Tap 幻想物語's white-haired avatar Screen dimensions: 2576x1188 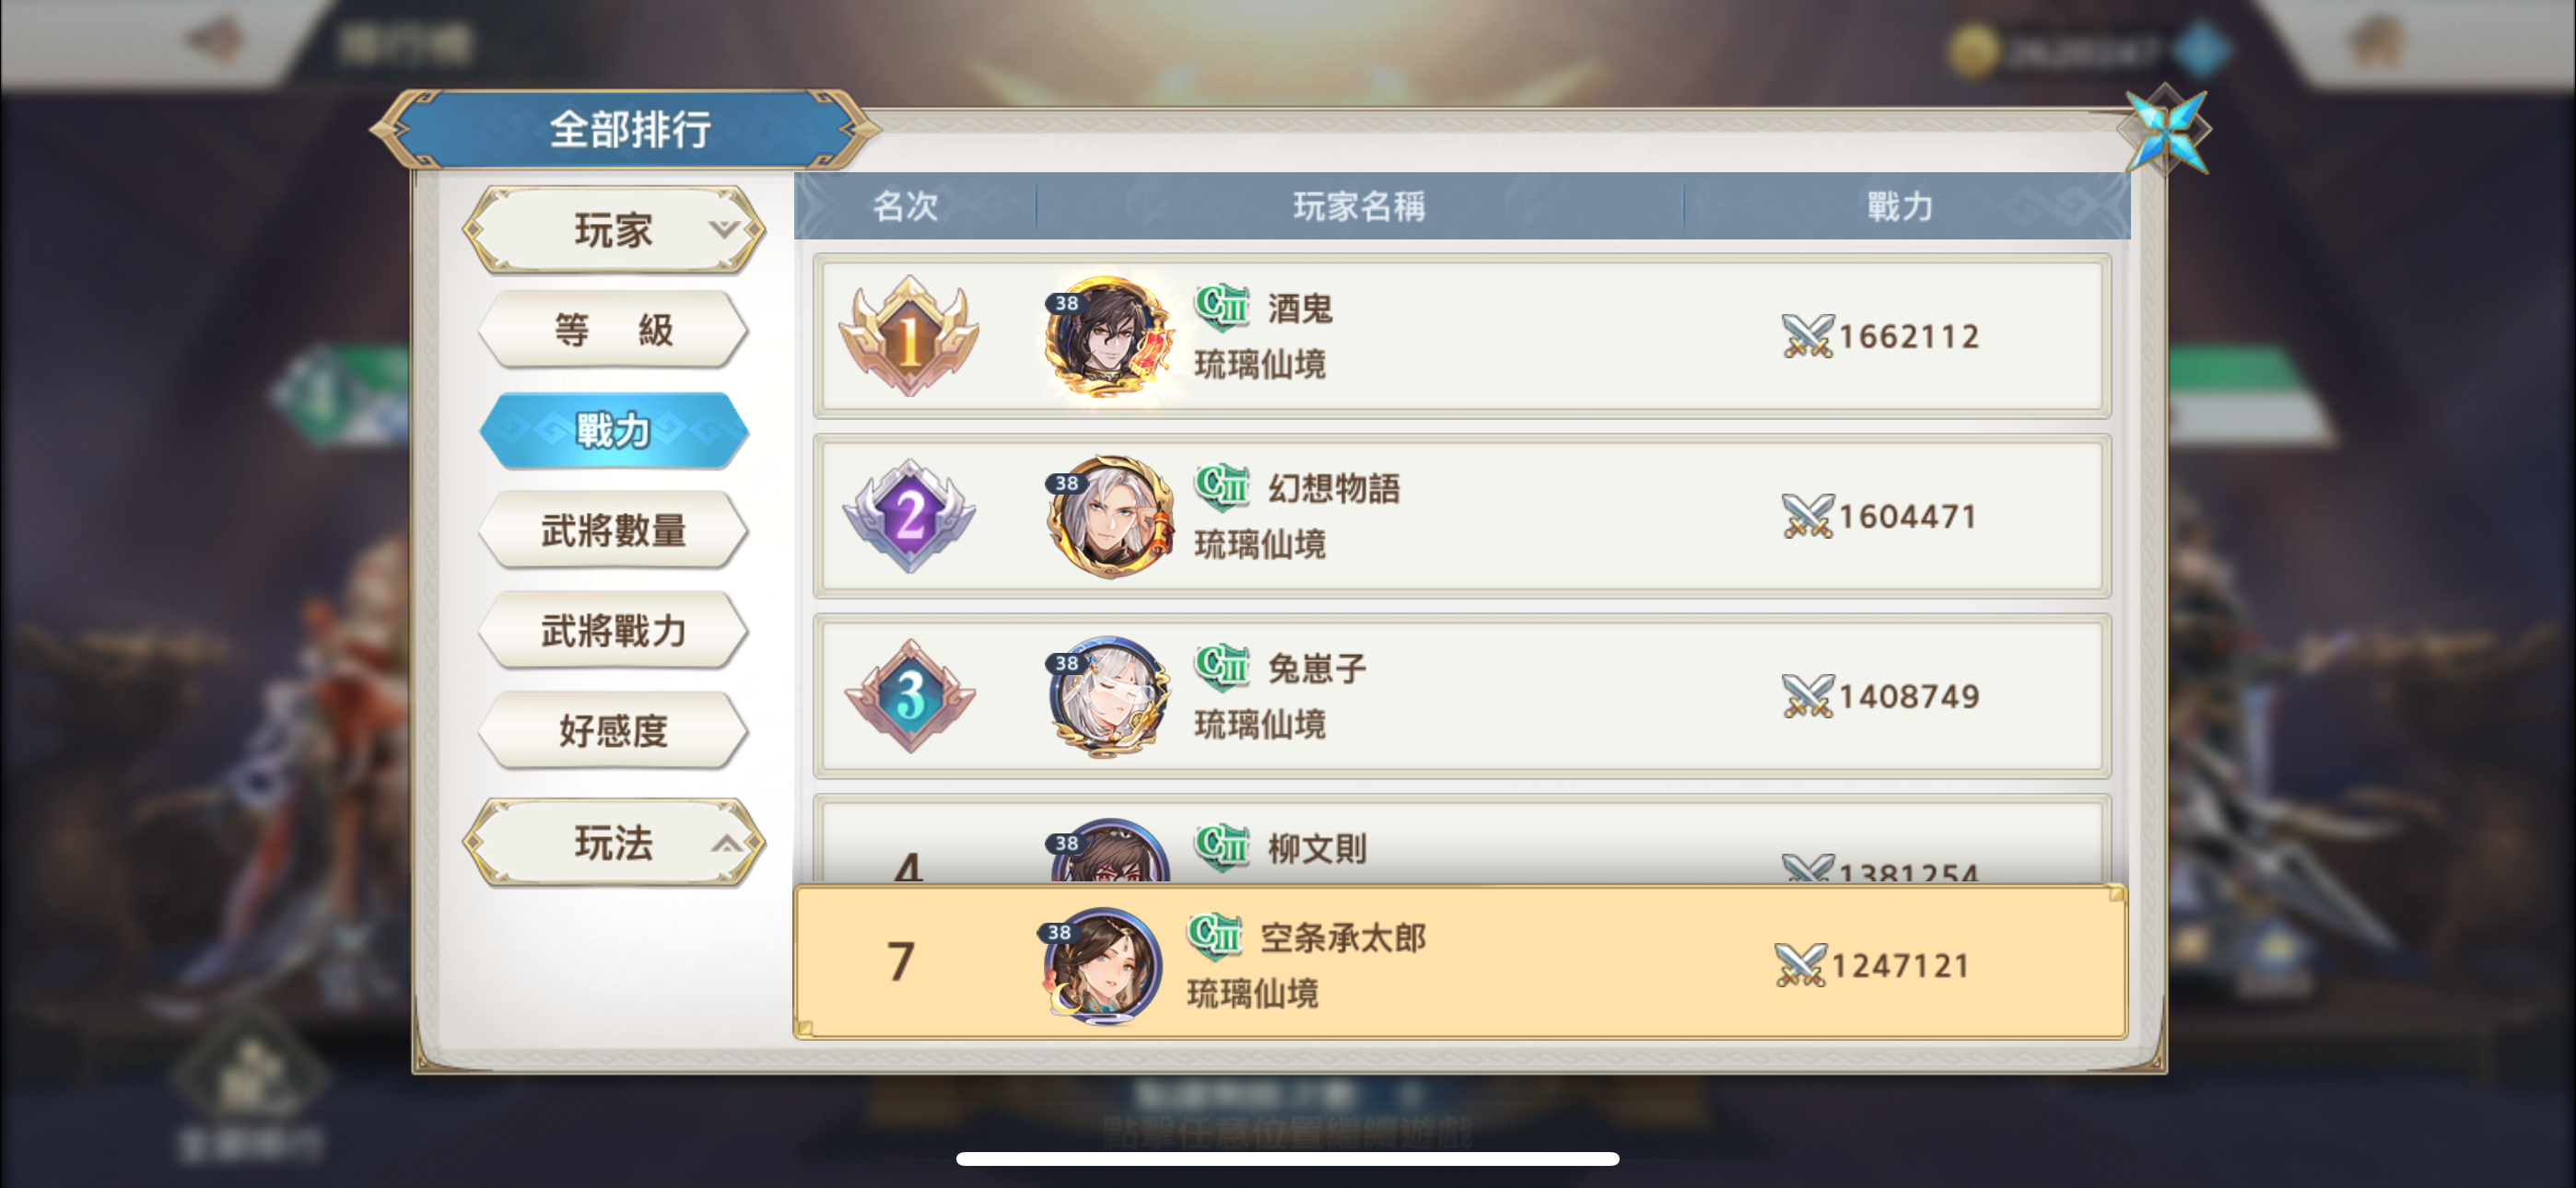(x=1107, y=516)
